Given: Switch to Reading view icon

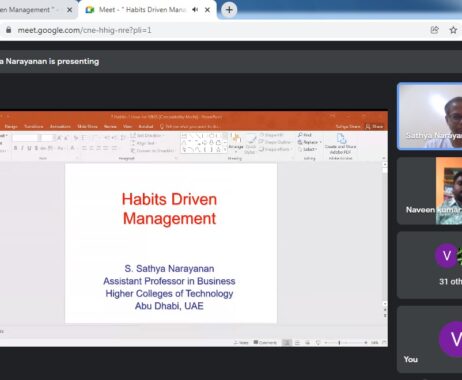Looking at the screenshot, I should tap(307, 343).
